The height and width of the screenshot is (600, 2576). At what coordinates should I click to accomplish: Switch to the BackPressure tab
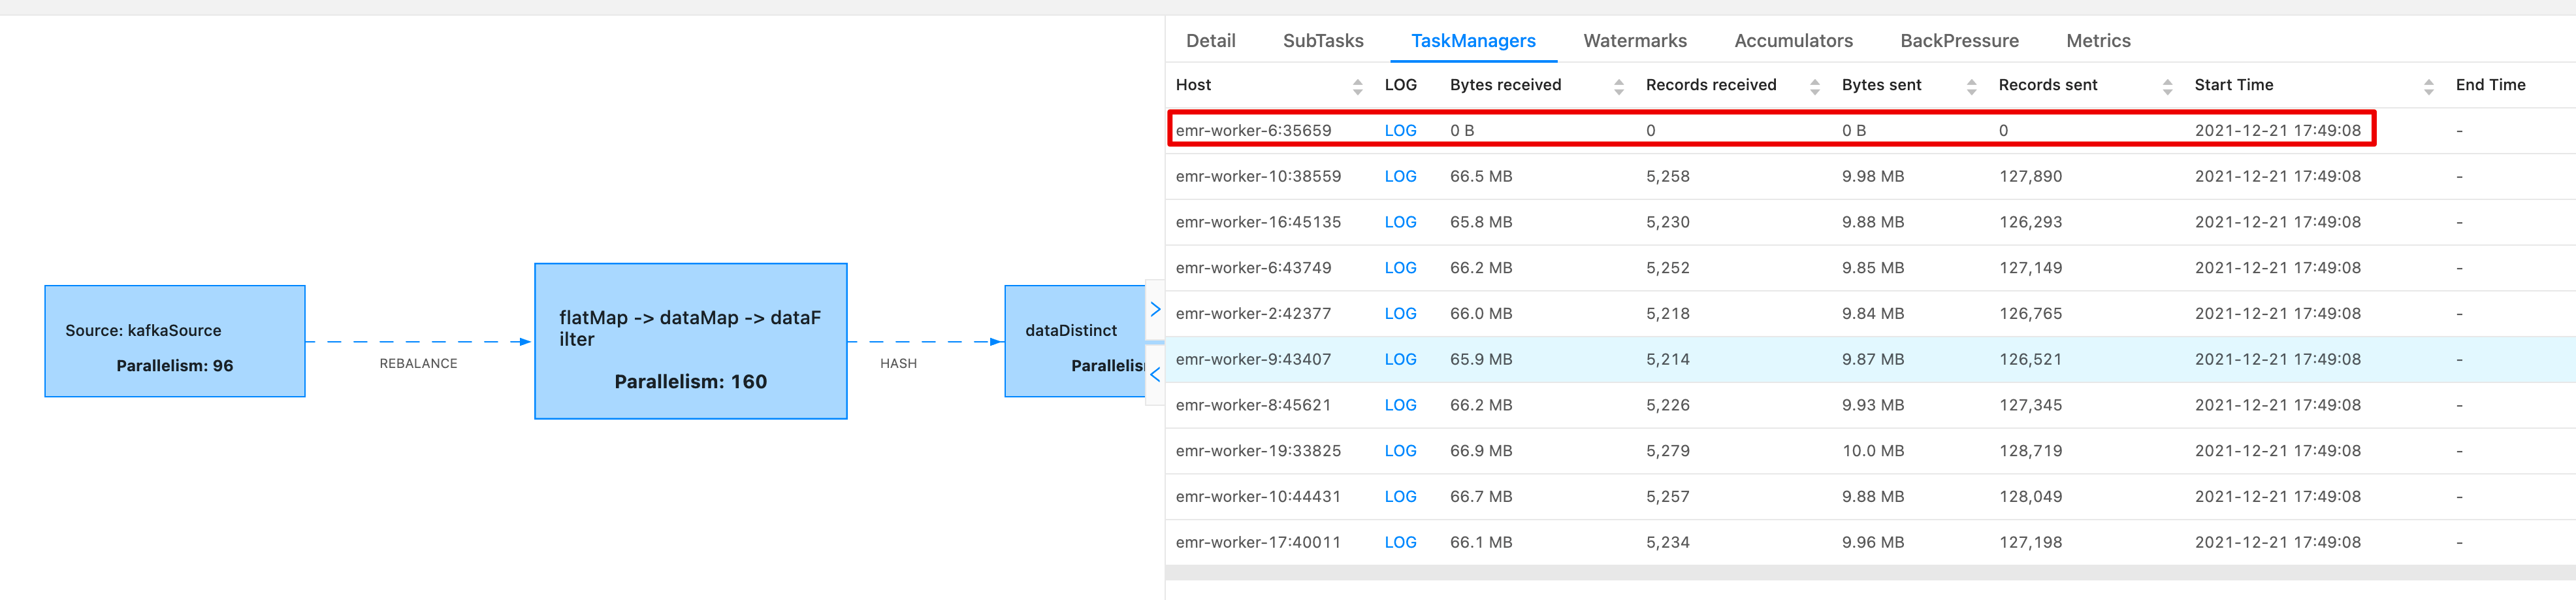(1959, 40)
